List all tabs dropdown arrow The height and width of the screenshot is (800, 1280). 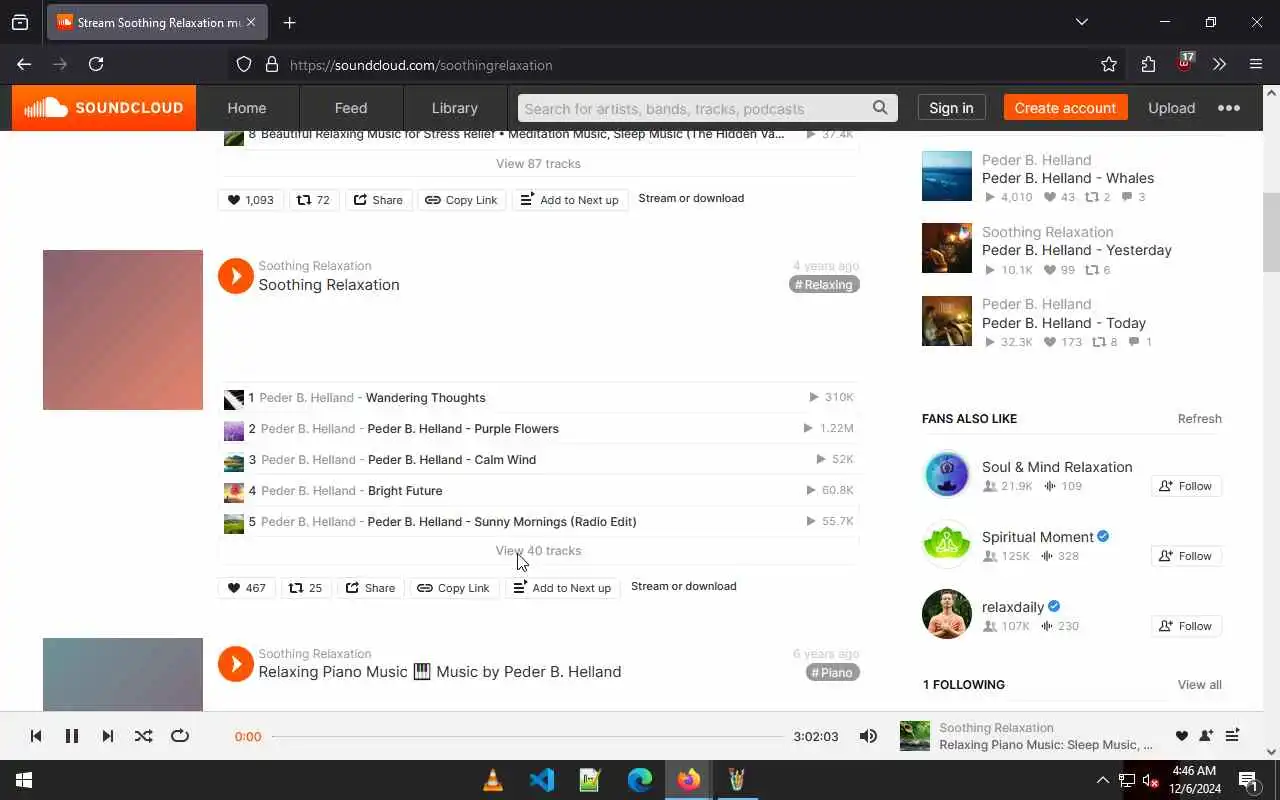[x=1081, y=22]
